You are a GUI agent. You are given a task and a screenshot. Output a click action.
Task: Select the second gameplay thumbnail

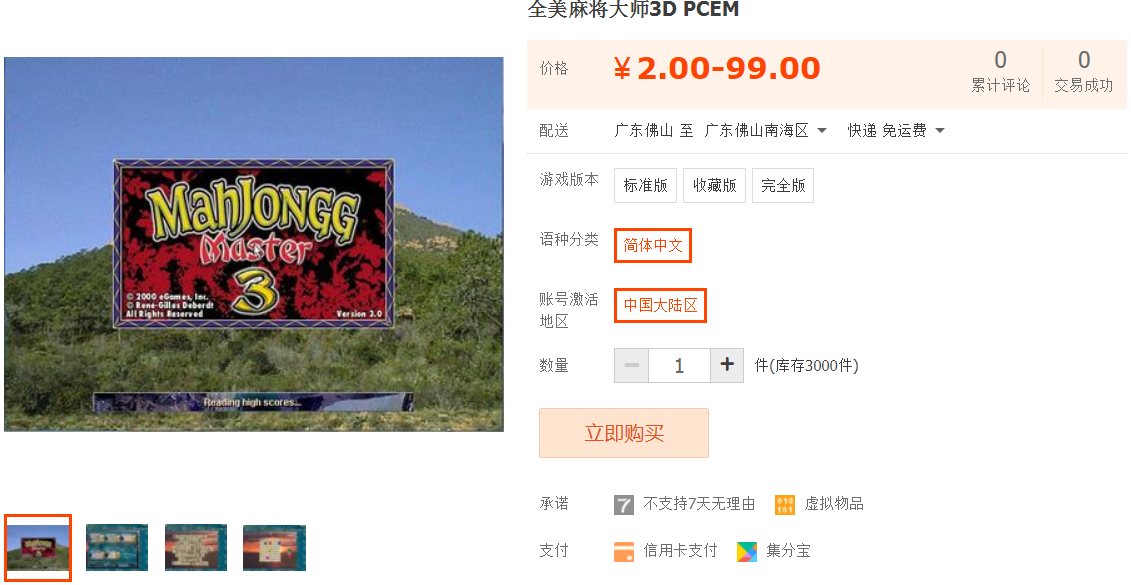coord(117,547)
